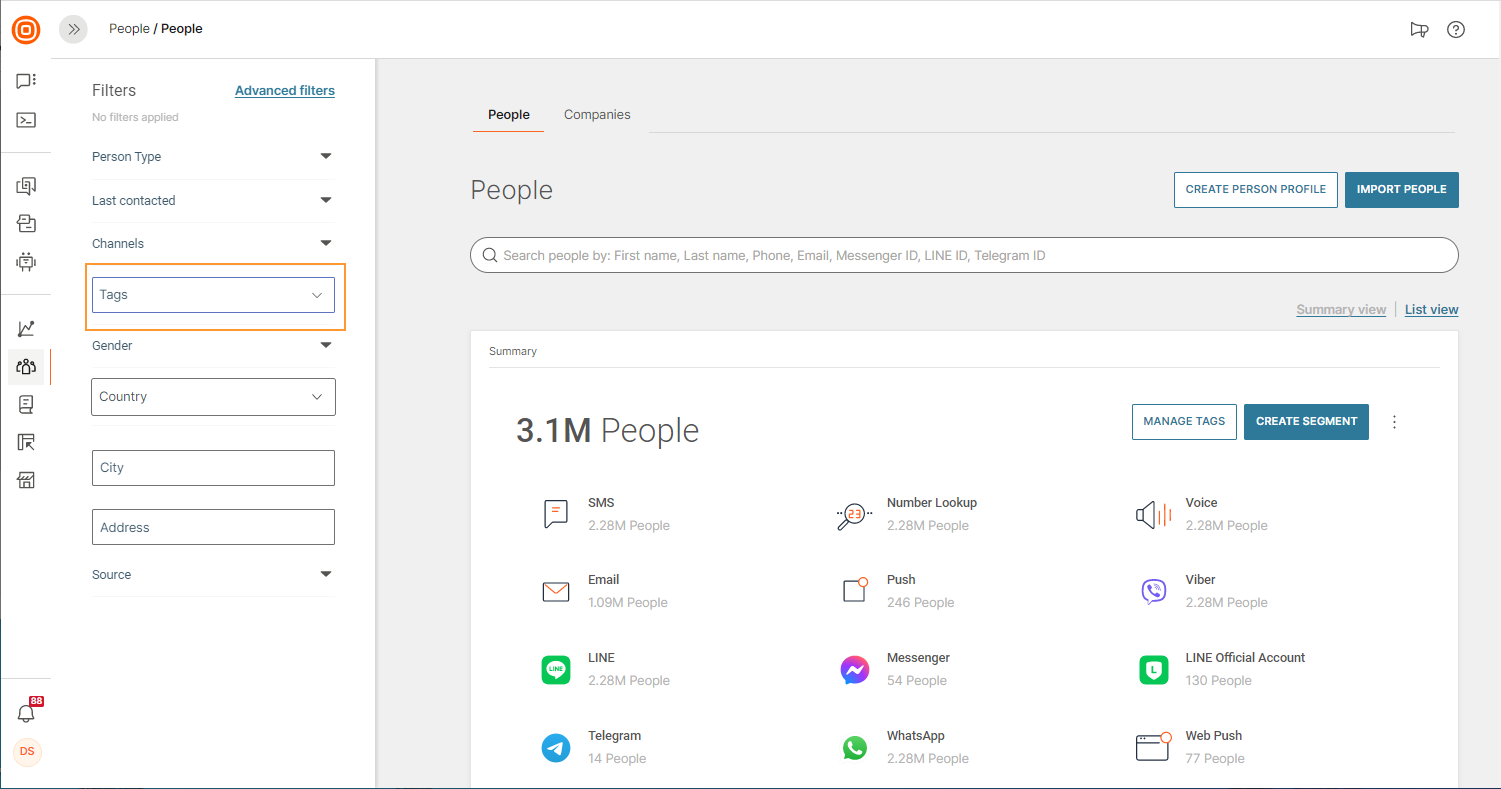Switch to List view

pyautogui.click(x=1431, y=310)
